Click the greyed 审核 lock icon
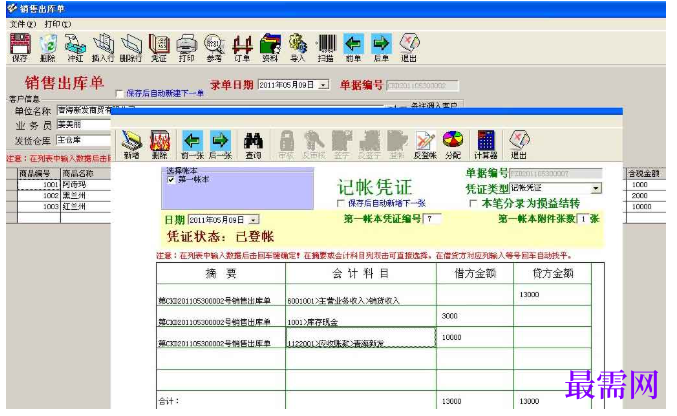Screen dimensions: 677x416 287,145
